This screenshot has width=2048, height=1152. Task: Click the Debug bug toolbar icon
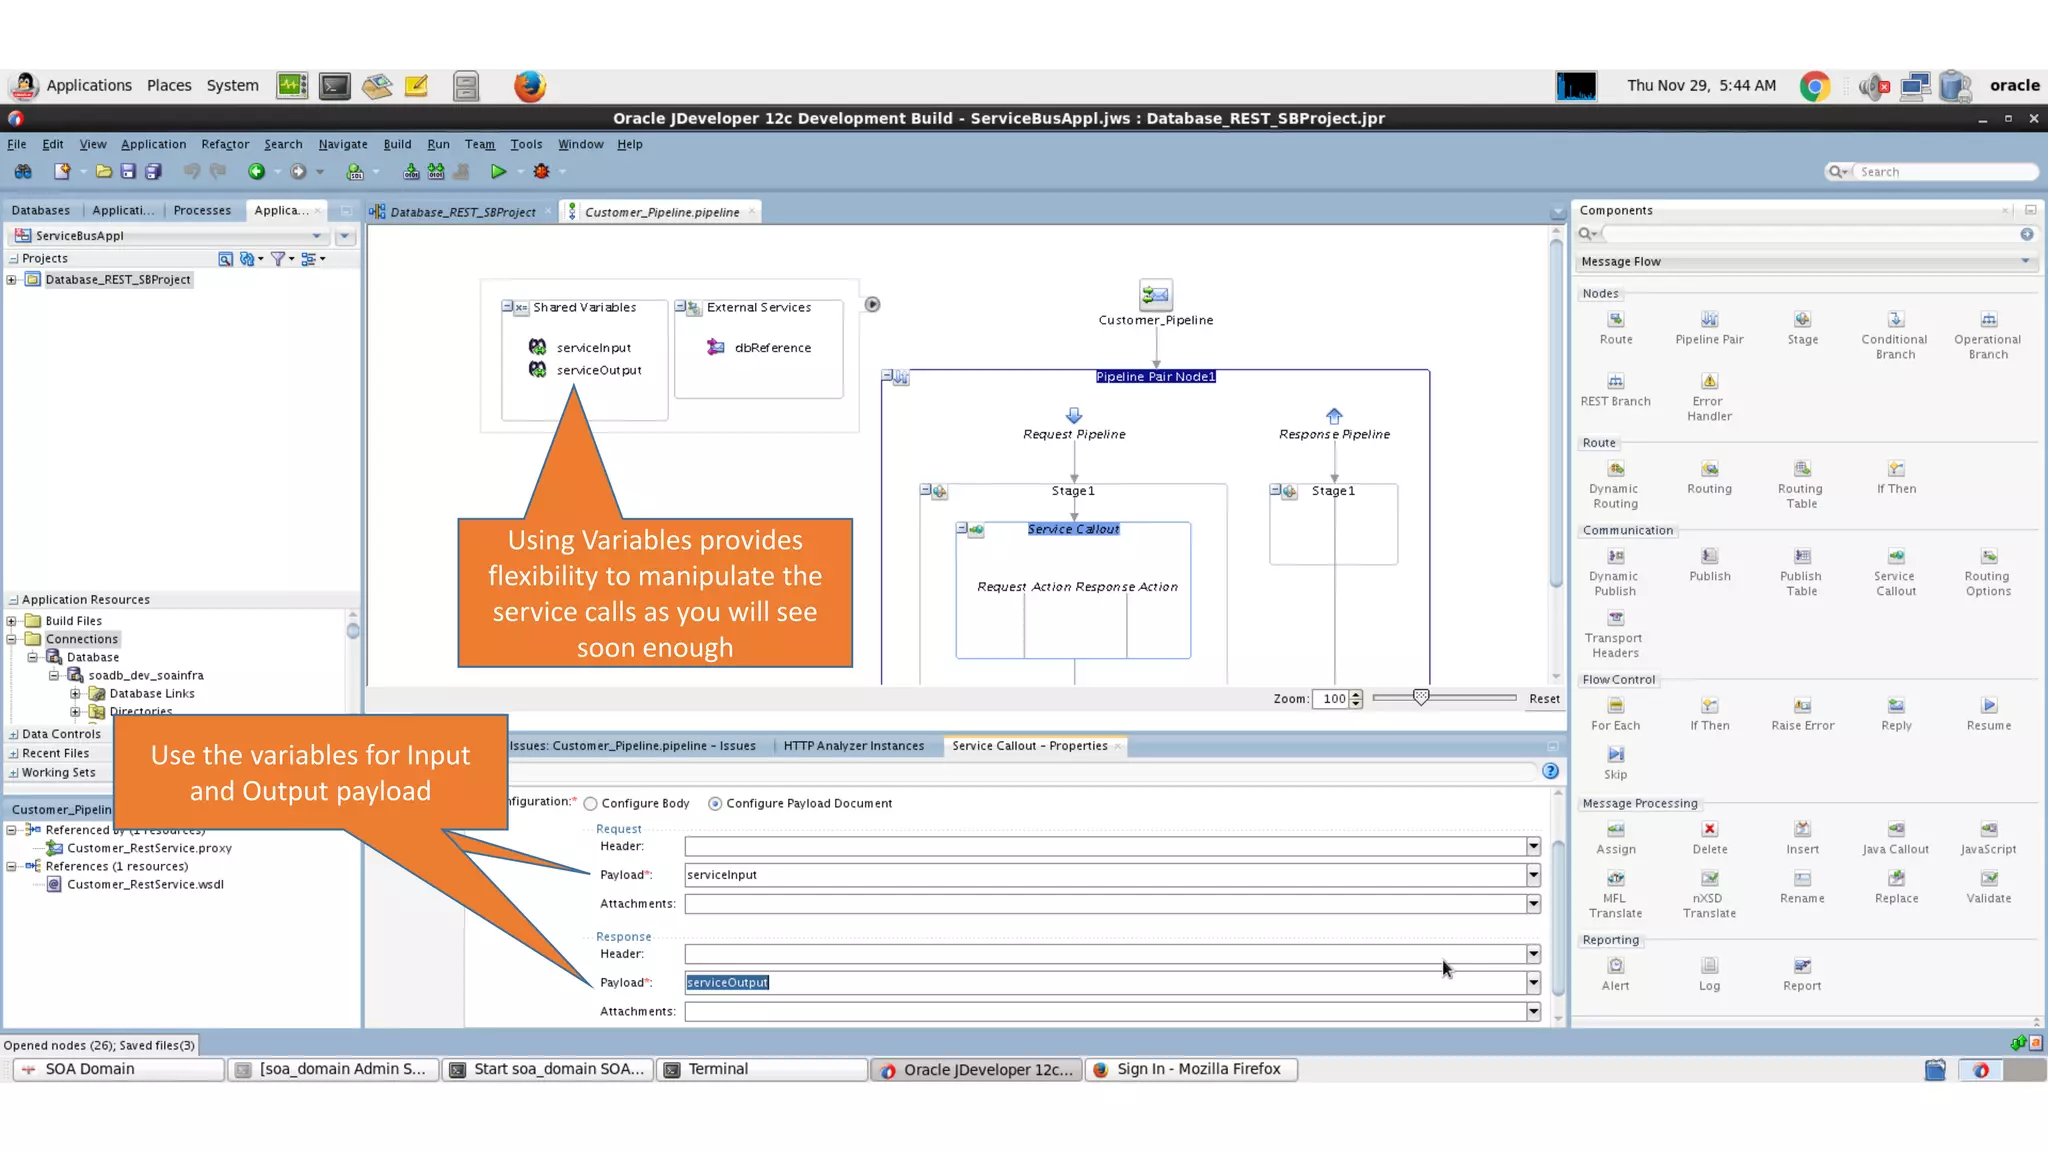coord(541,172)
